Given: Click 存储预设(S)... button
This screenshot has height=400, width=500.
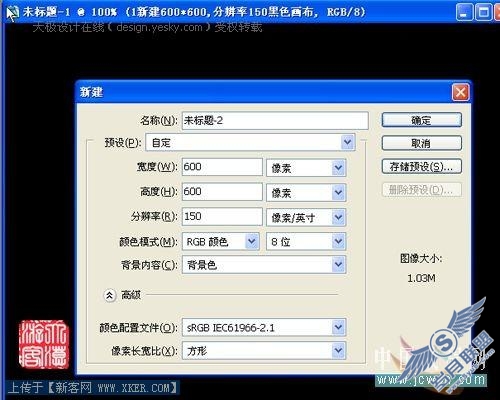Looking at the screenshot, I should click(x=422, y=166).
